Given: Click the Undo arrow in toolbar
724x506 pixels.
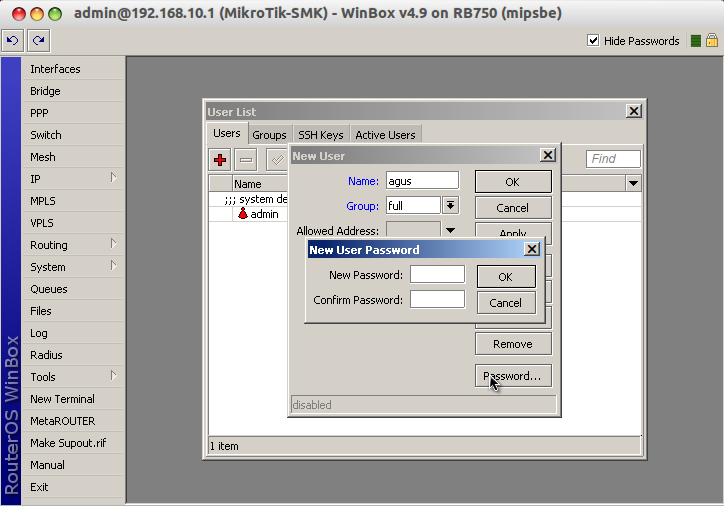Looking at the screenshot, I should pos(12,41).
